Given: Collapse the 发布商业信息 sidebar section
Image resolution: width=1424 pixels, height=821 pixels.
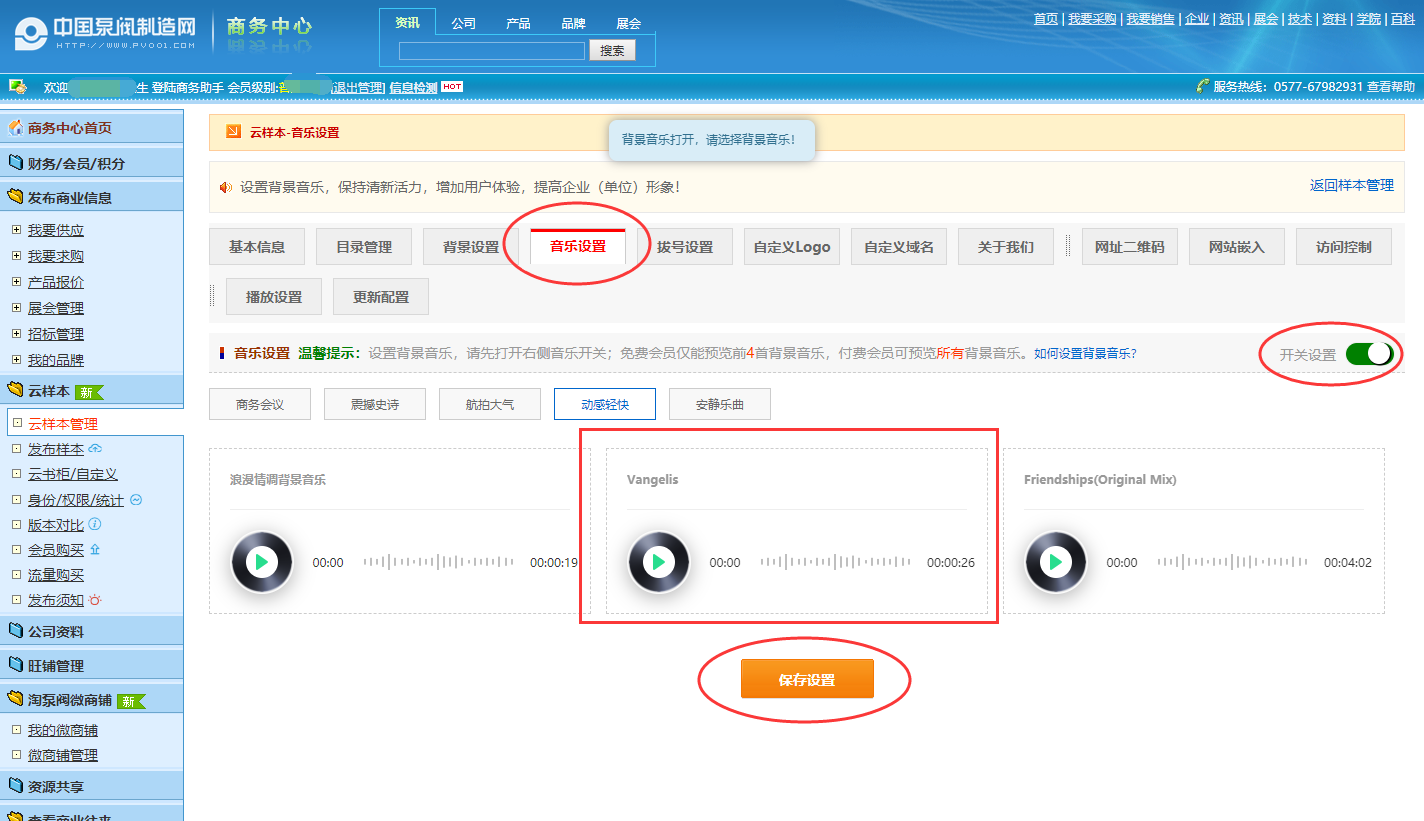Looking at the screenshot, I should point(69,197).
